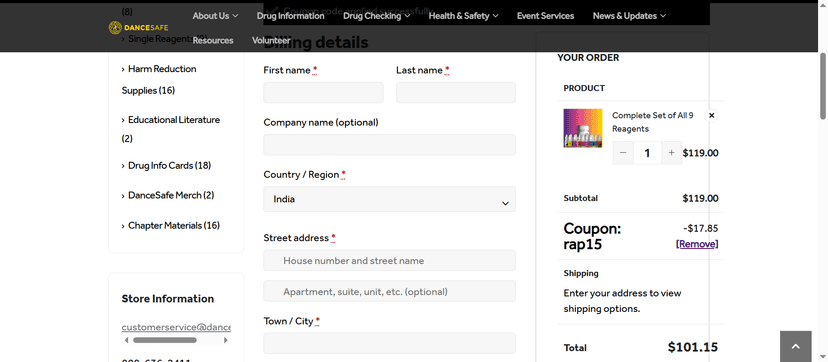The height and width of the screenshot is (362, 828).
Task: Click the DanceSafe logo
Action: 138,27
